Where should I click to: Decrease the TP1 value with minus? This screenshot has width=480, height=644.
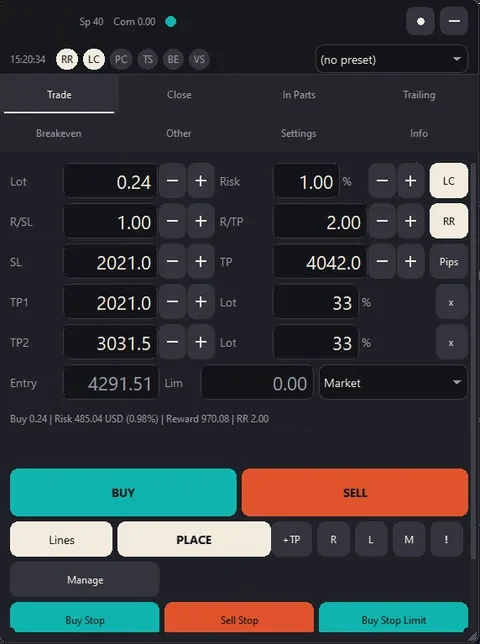(x=172, y=302)
